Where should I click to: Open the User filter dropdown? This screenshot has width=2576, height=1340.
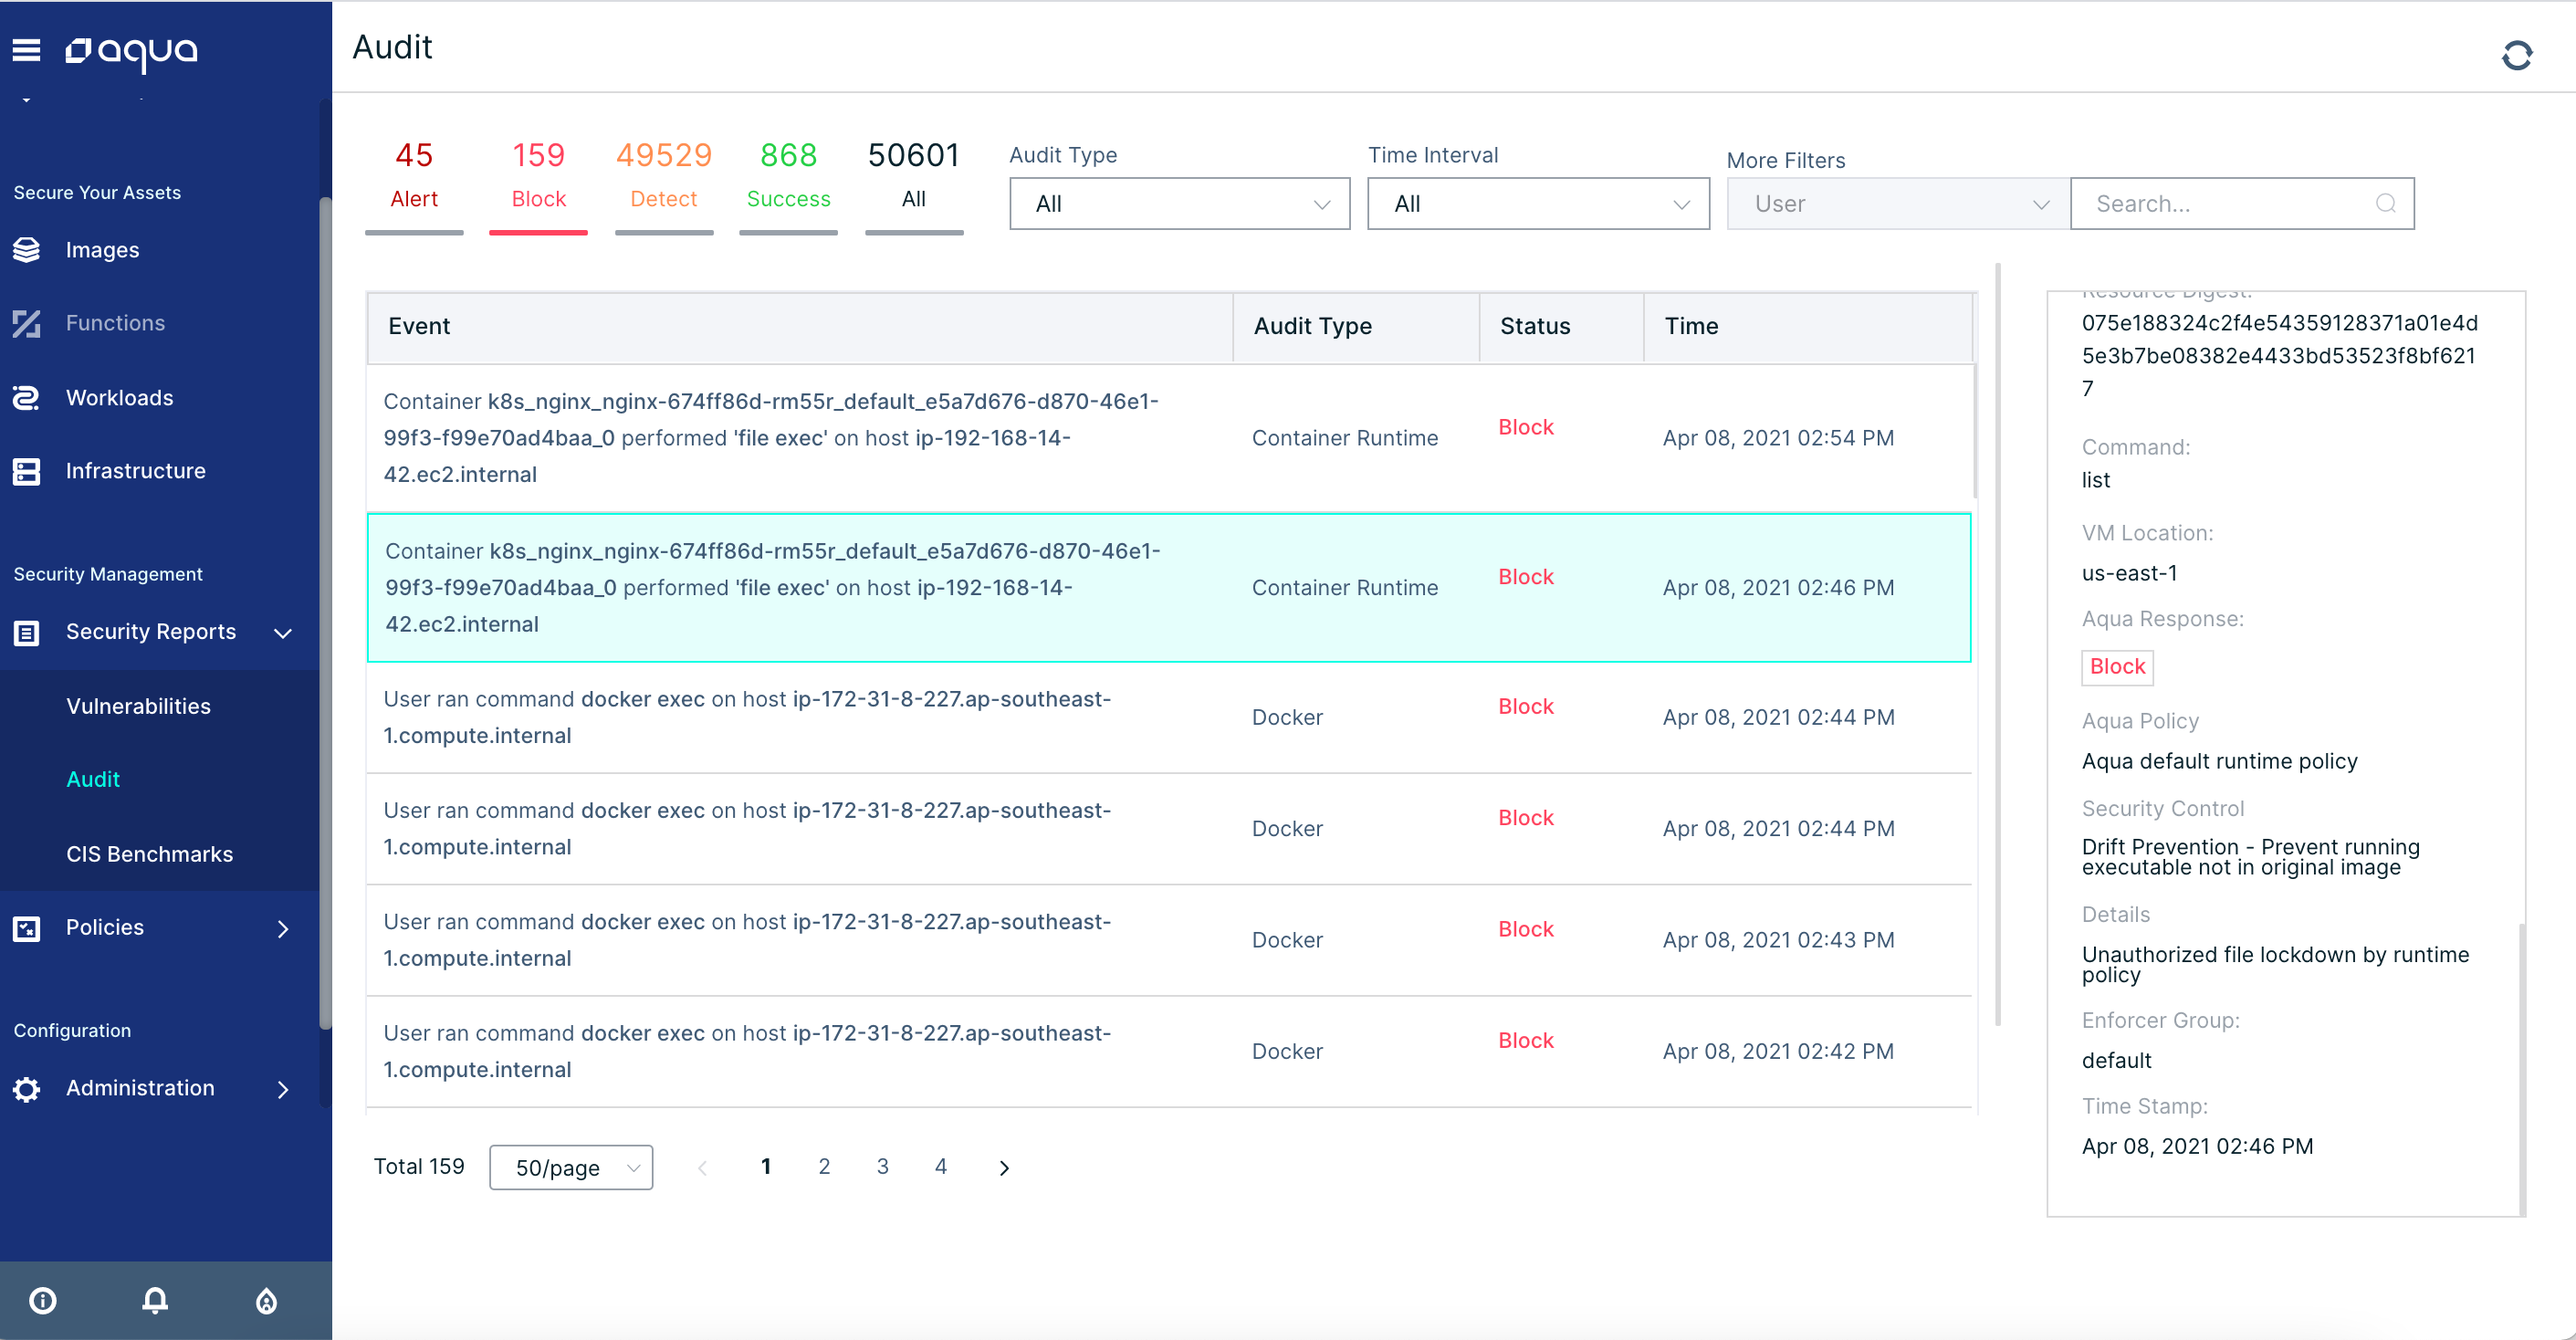click(x=1898, y=204)
